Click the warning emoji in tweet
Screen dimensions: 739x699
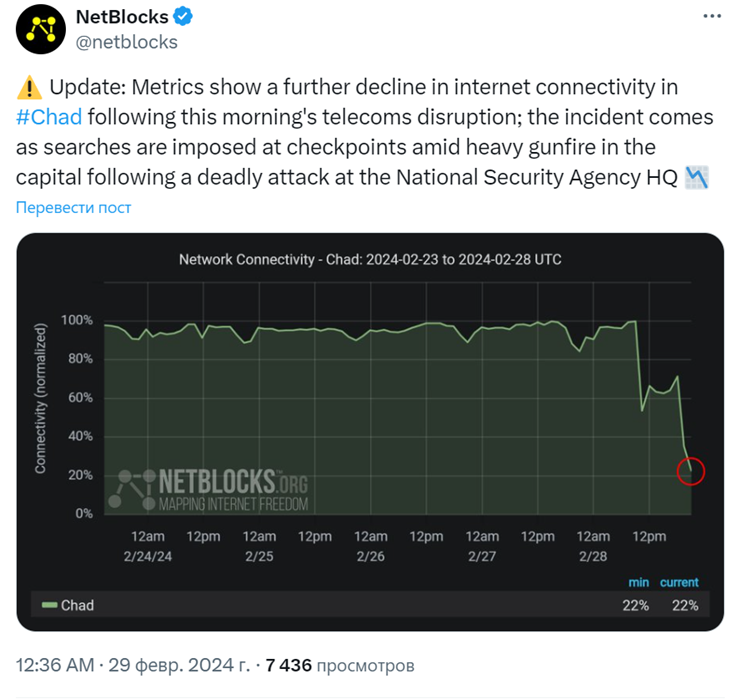(x=29, y=88)
